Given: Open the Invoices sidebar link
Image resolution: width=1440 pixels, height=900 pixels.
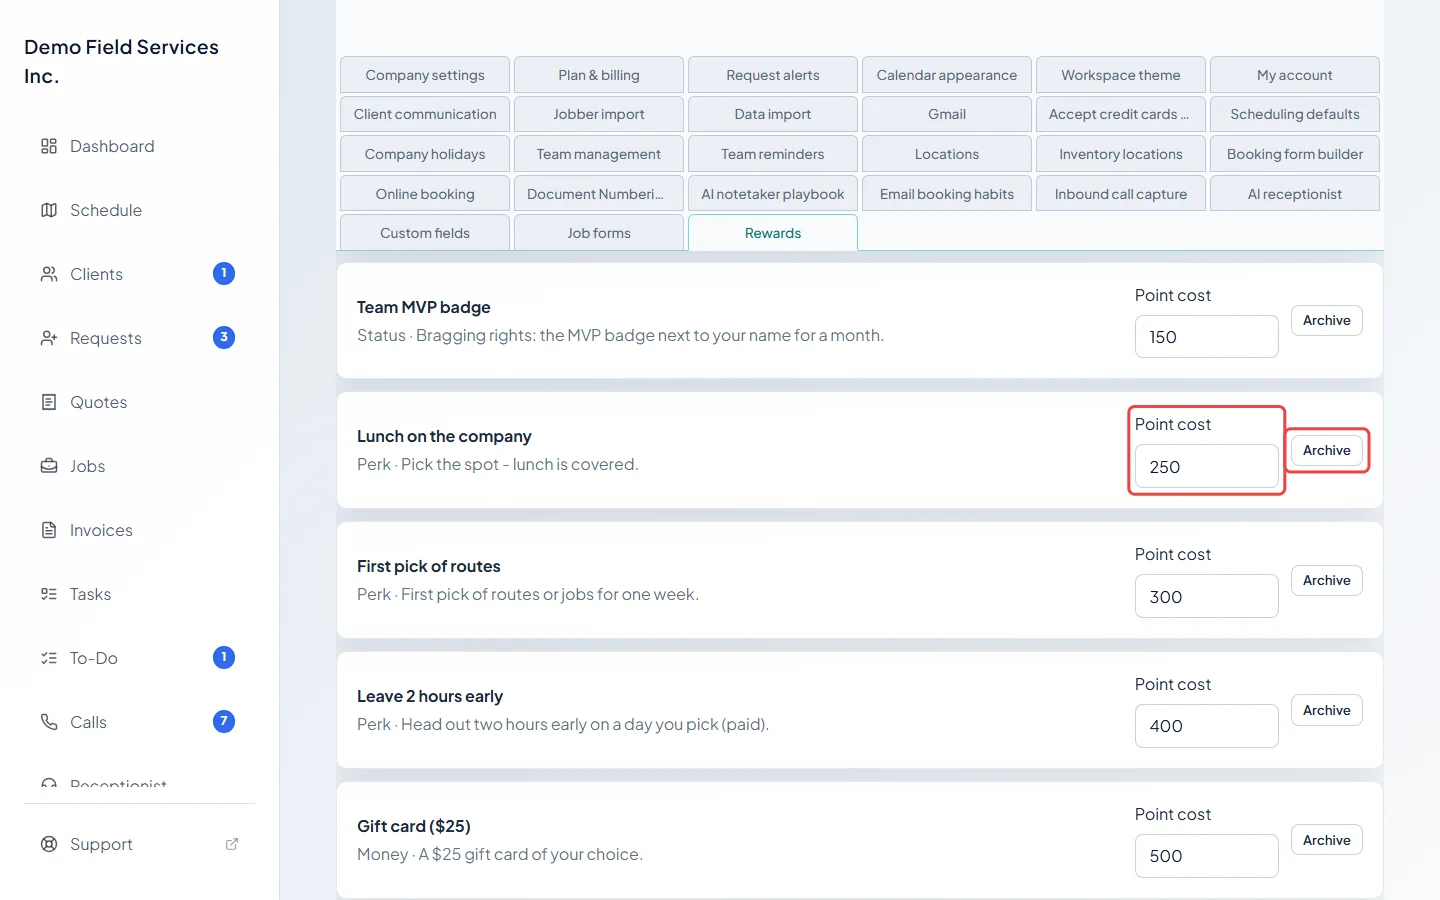Looking at the screenshot, I should click(x=140, y=530).
